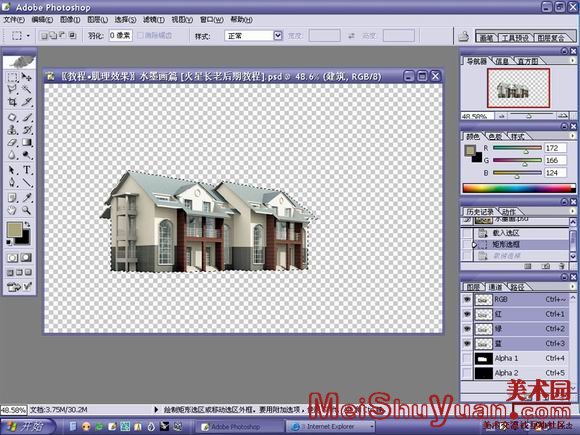
Task: Select the Magic Wand tool
Action: coord(27,89)
